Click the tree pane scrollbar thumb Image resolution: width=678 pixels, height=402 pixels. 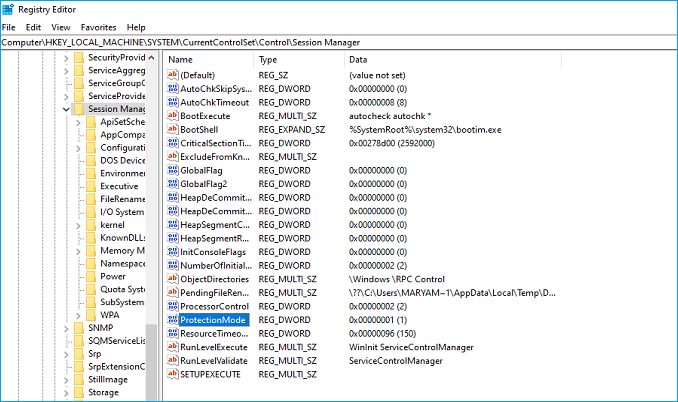151,362
